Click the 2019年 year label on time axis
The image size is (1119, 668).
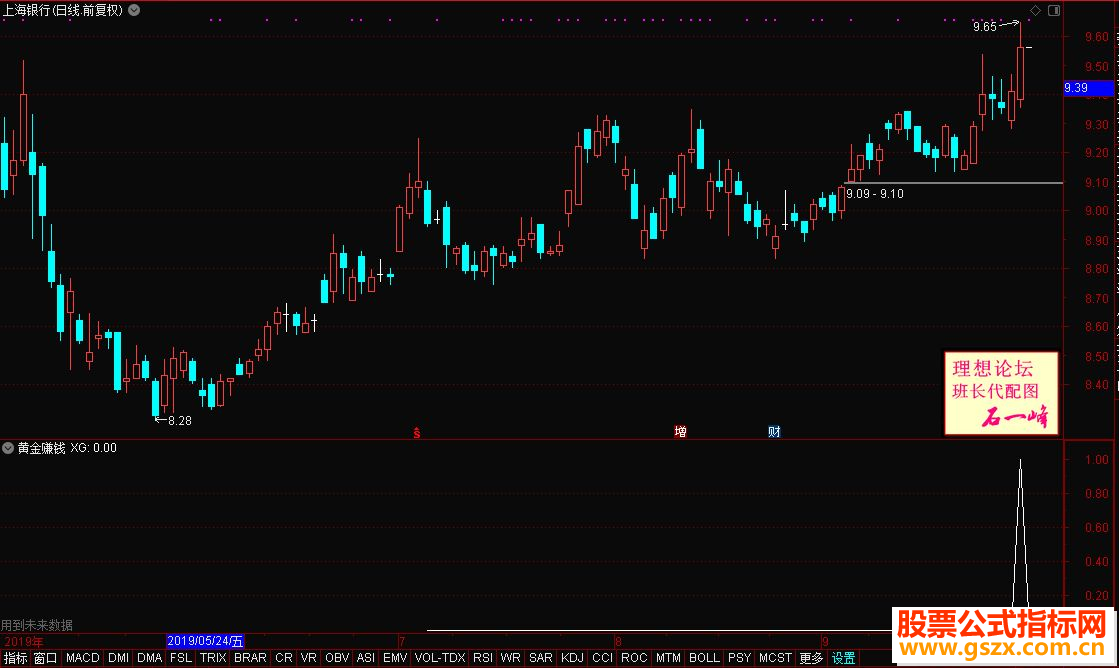(24, 641)
